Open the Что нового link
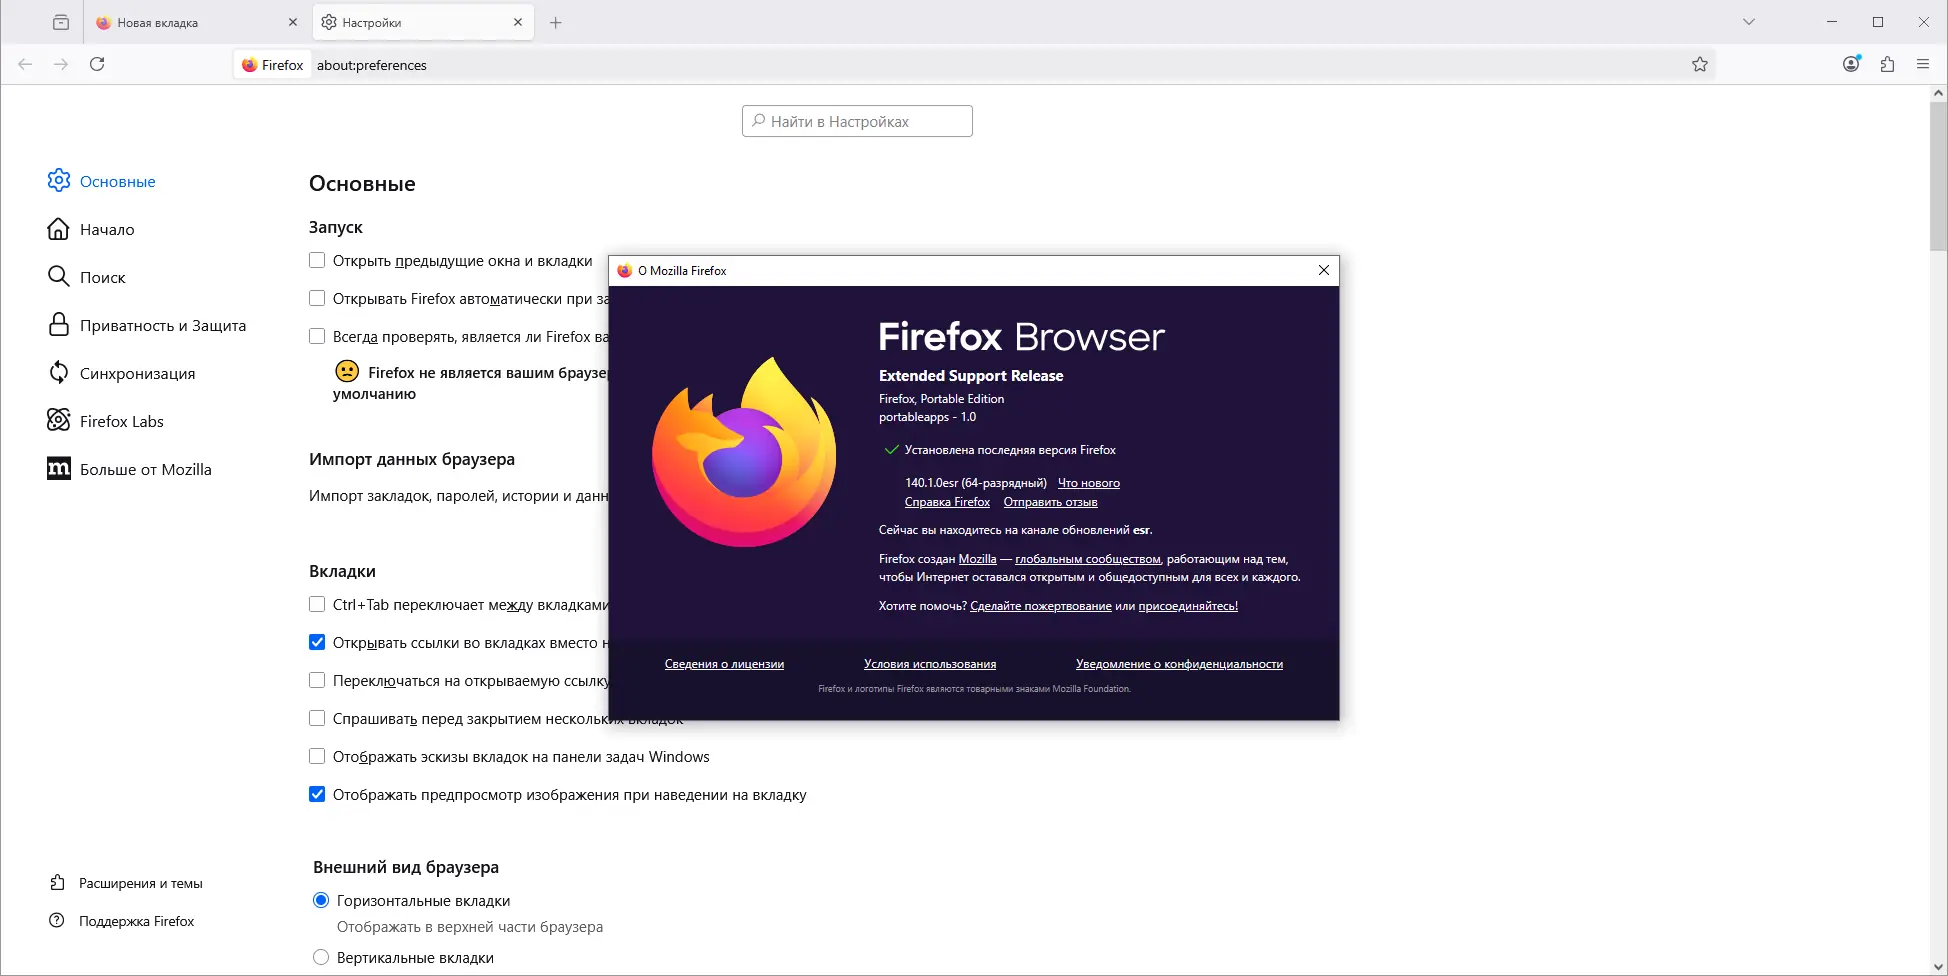This screenshot has width=1948, height=976. tap(1089, 483)
